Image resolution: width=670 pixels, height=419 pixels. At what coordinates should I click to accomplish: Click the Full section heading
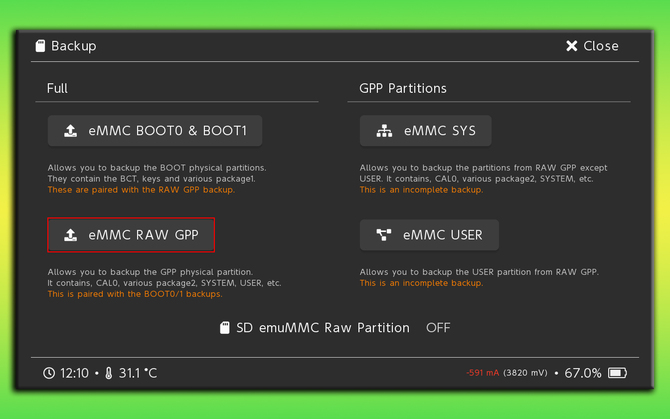(57, 88)
